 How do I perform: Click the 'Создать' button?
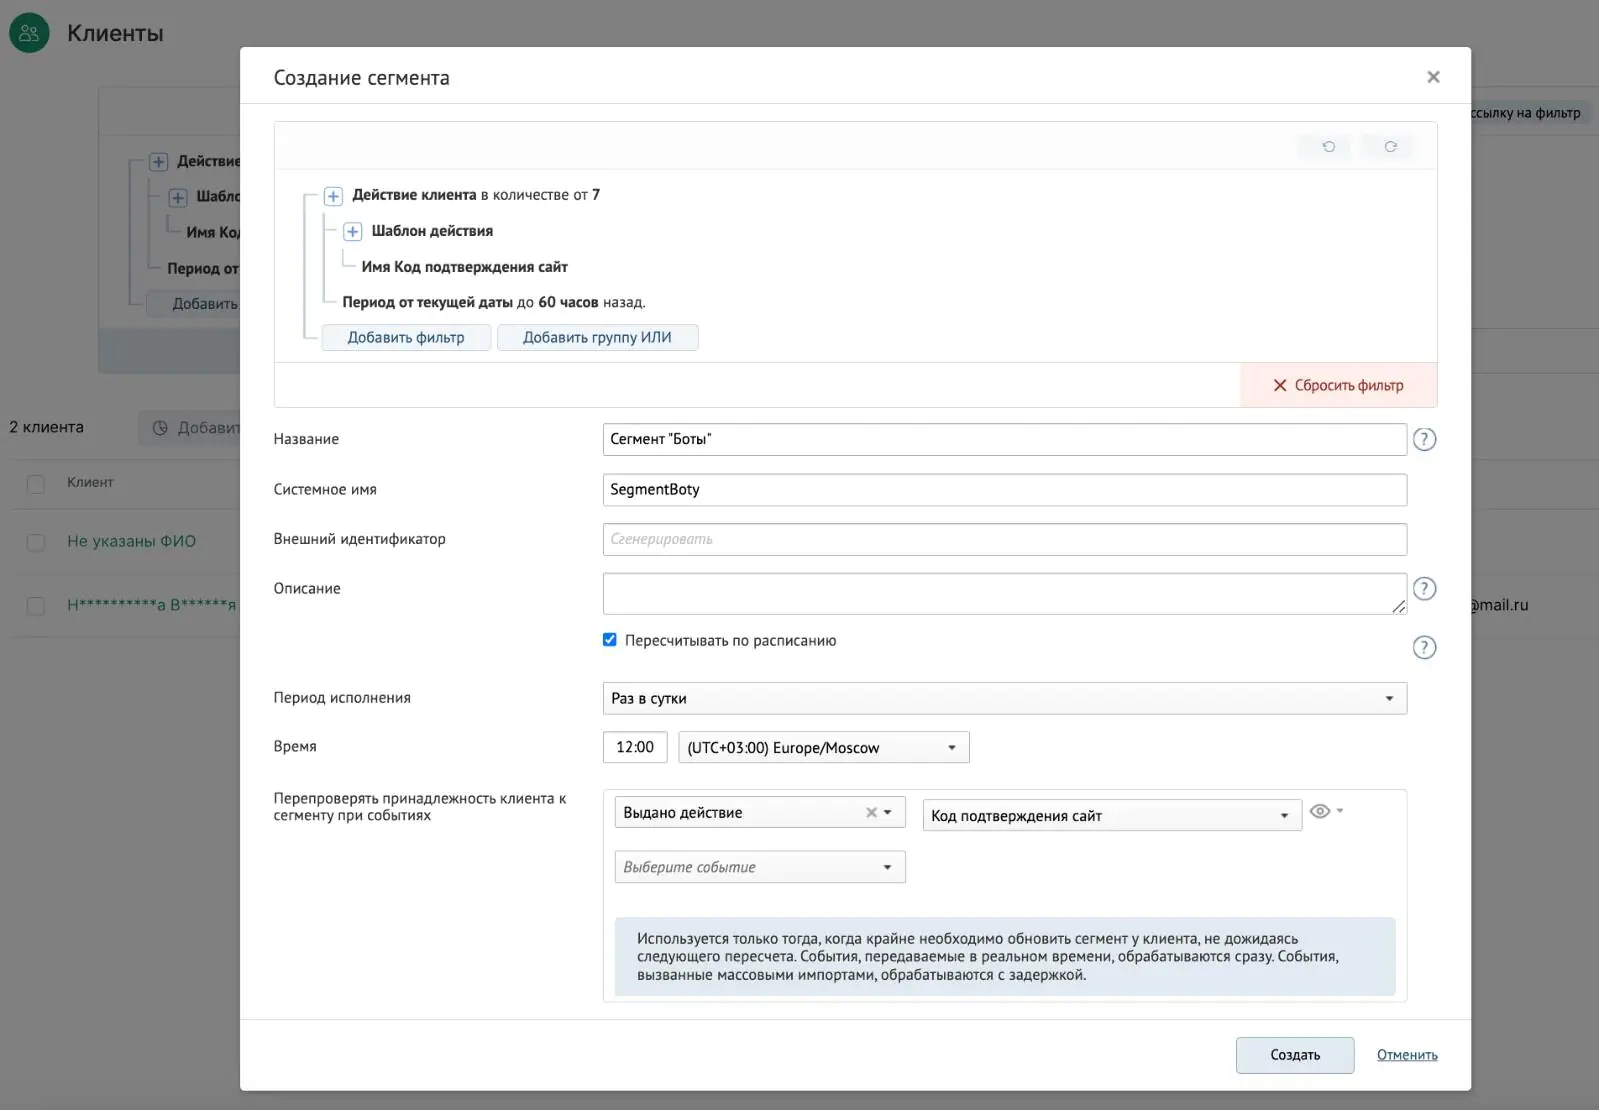point(1295,1055)
